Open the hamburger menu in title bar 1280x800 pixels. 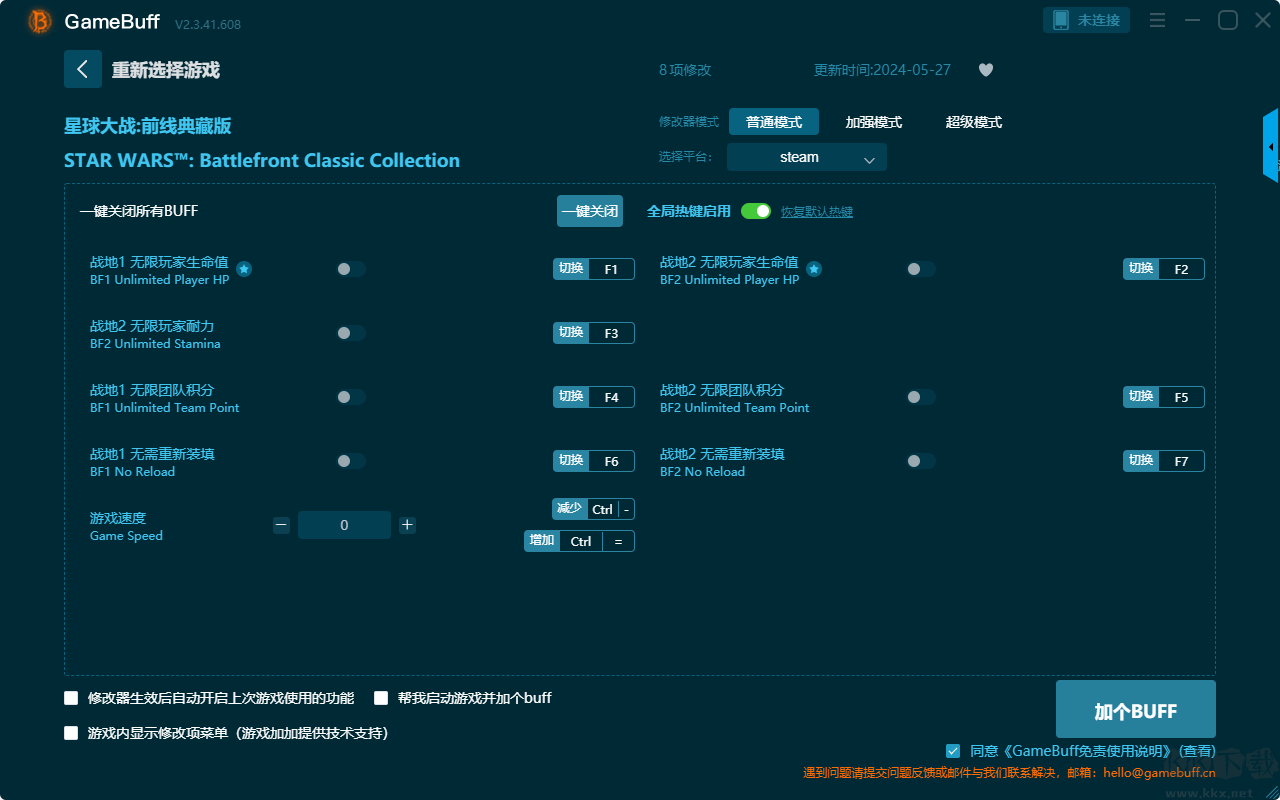tap(1157, 20)
